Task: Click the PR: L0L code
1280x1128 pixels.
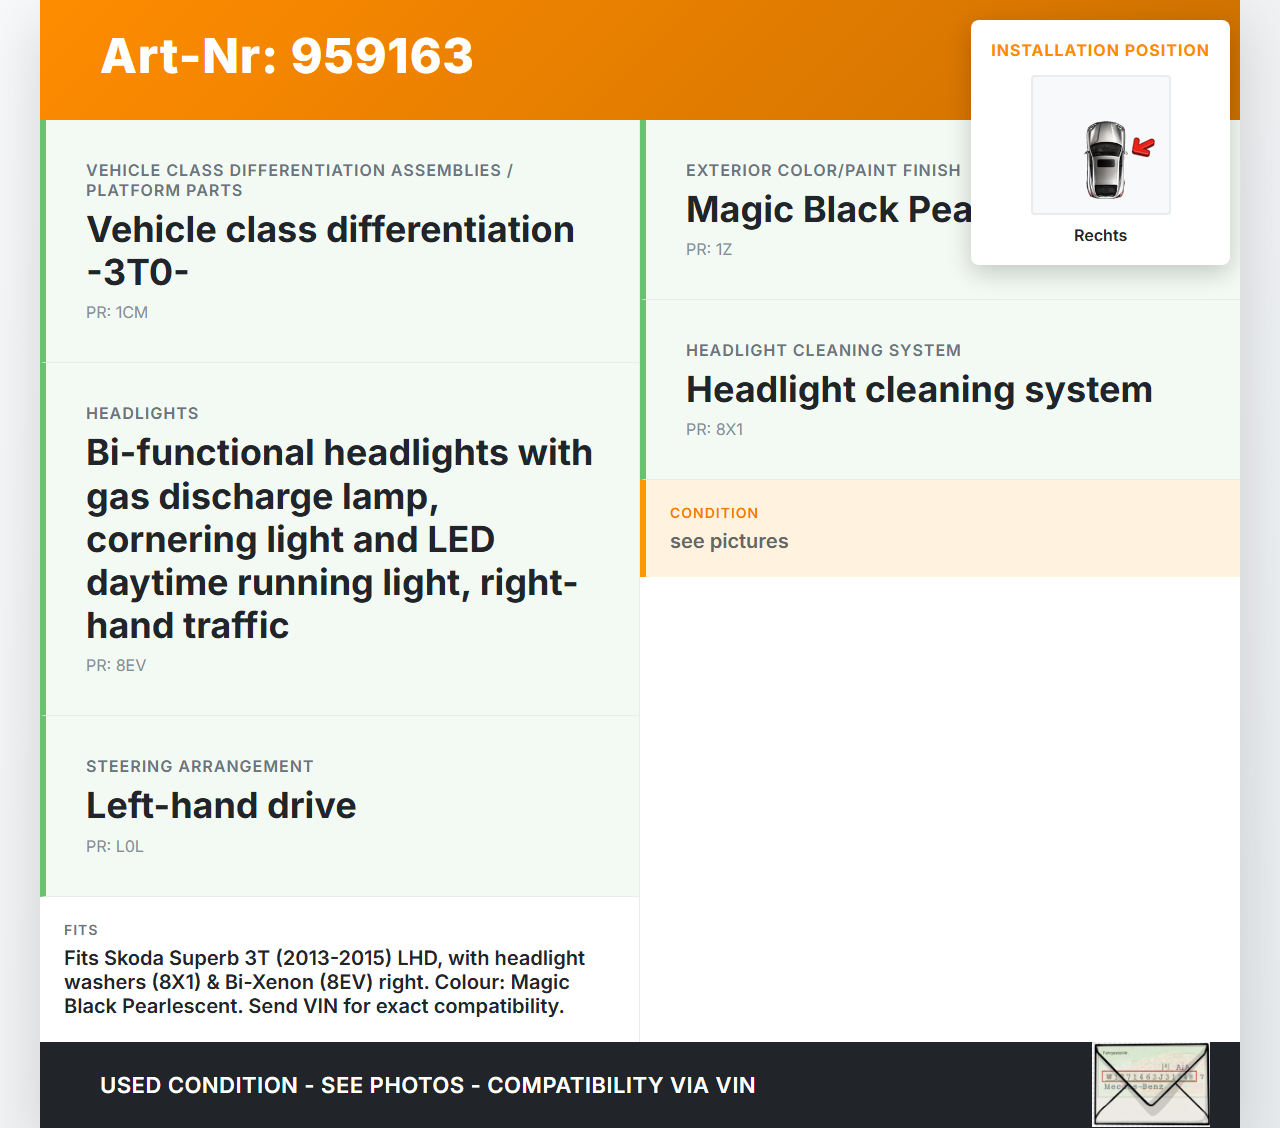Action: click(x=115, y=847)
